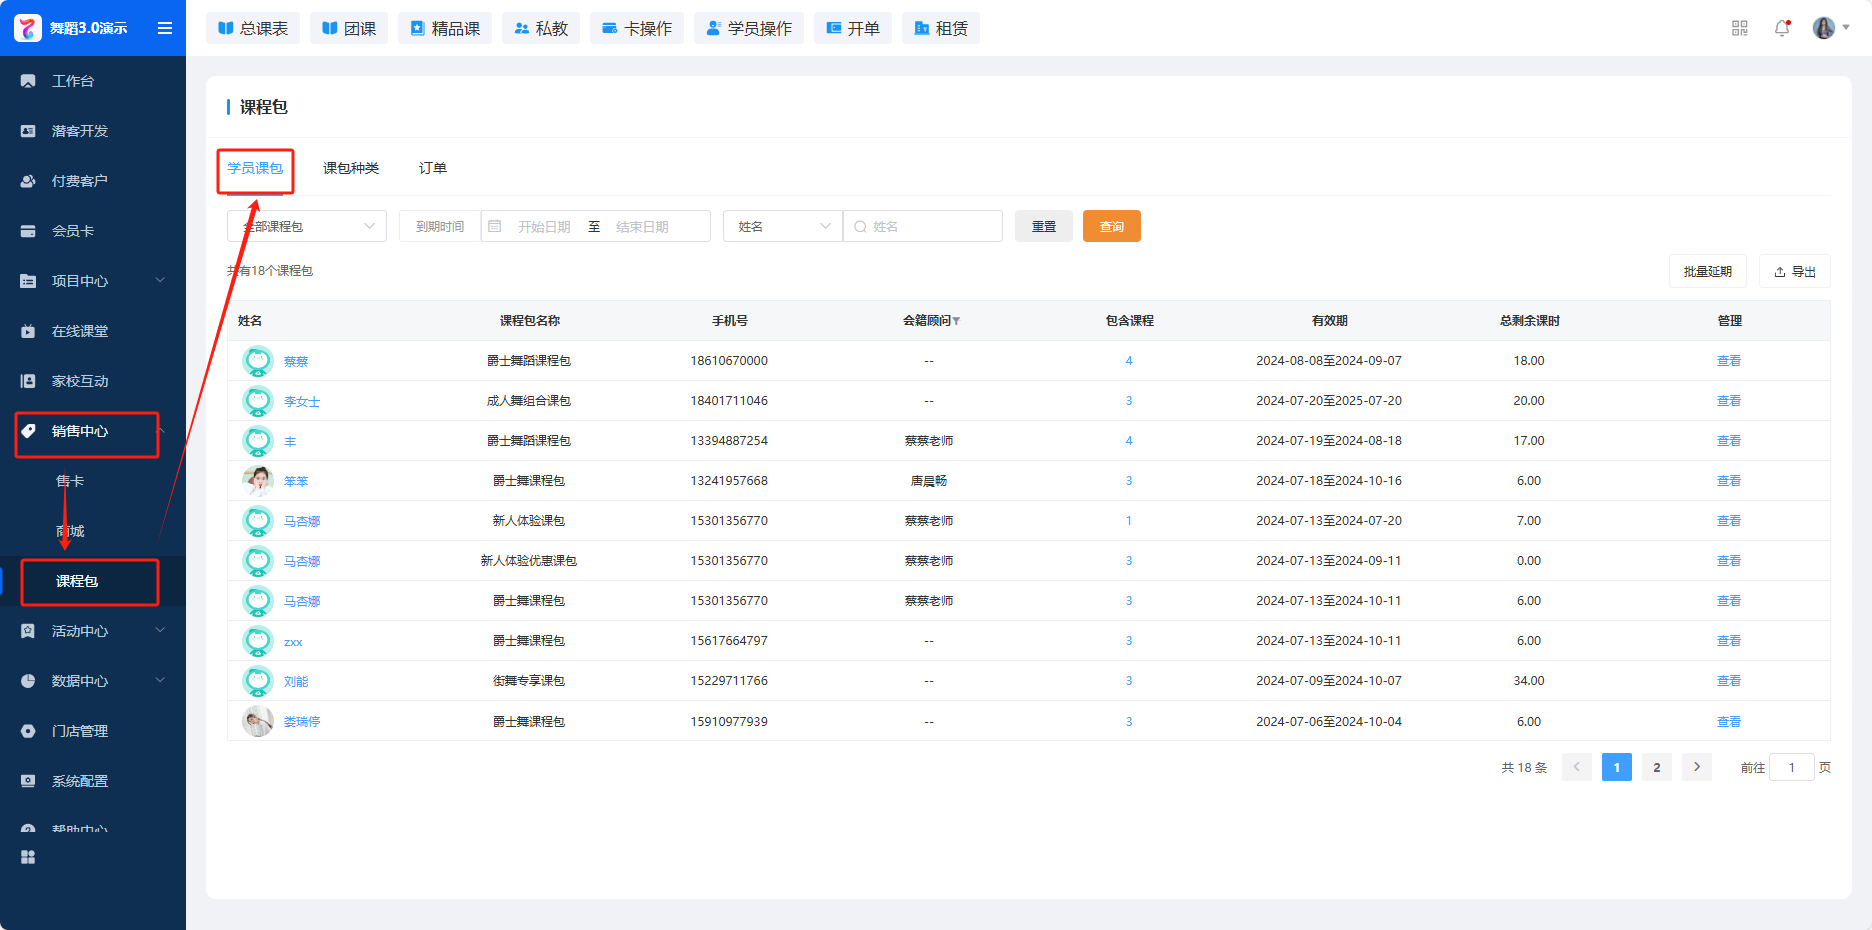Viewport: 1872px width, 930px height.
Task: Click the 工作台 sidebar icon
Action: click(28, 81)
